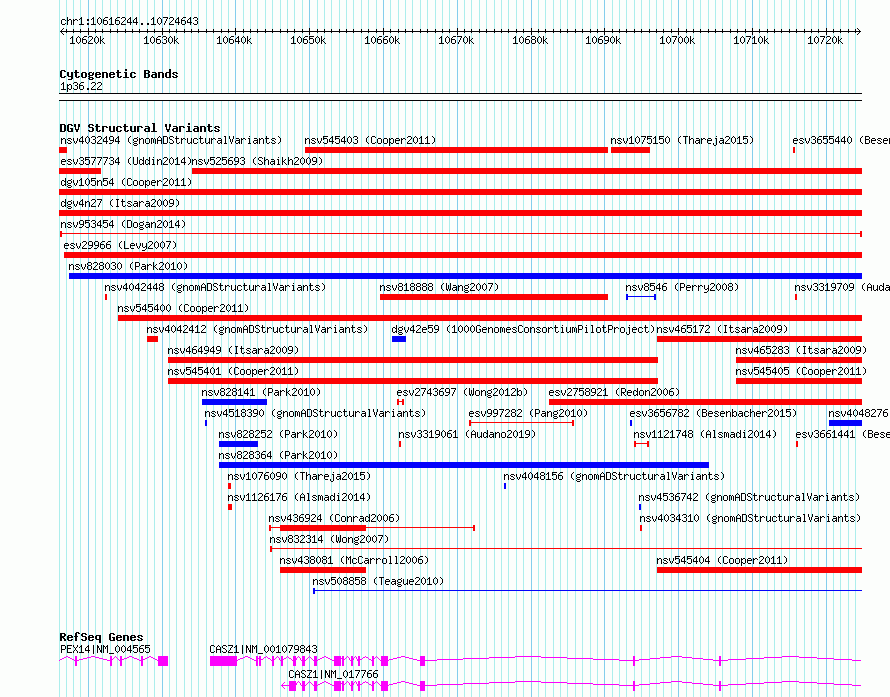Viewport: 890px width, 697px height.
Task: Open variant nsv4032494 (gnomADStructuralVariants) label
Action: [x=171, y=140]
